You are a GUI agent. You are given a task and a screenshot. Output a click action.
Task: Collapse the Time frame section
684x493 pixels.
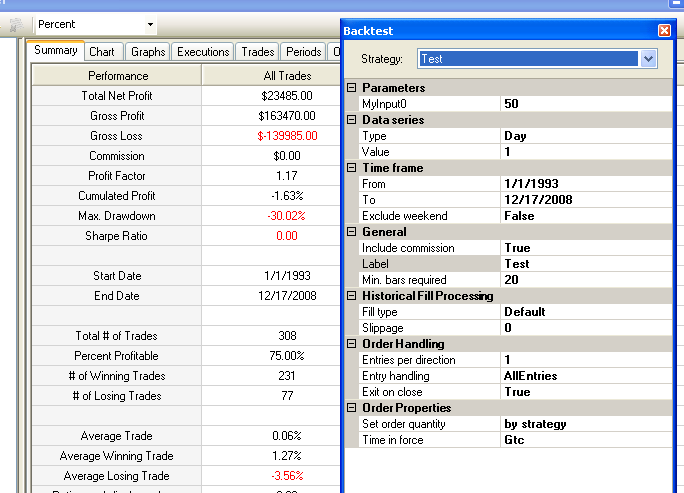[x=352, y=168]
